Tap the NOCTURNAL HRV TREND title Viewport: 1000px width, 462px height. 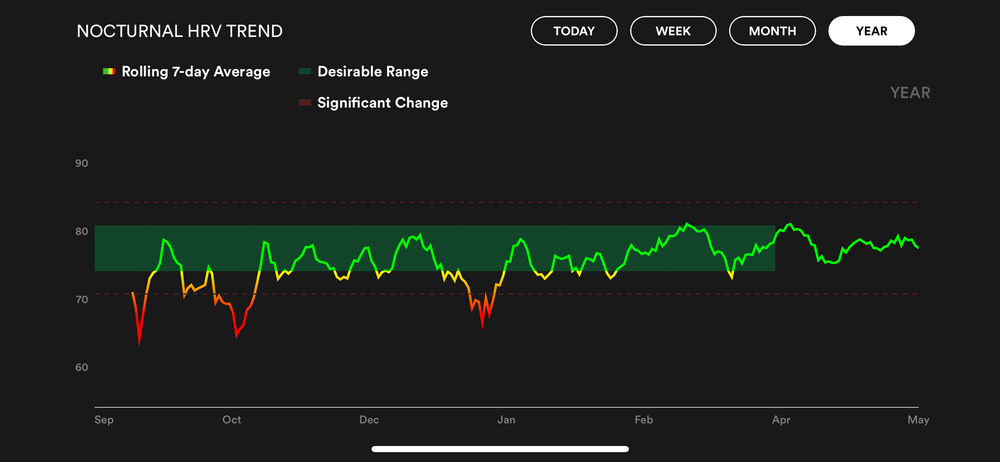(x=179, y=31)
